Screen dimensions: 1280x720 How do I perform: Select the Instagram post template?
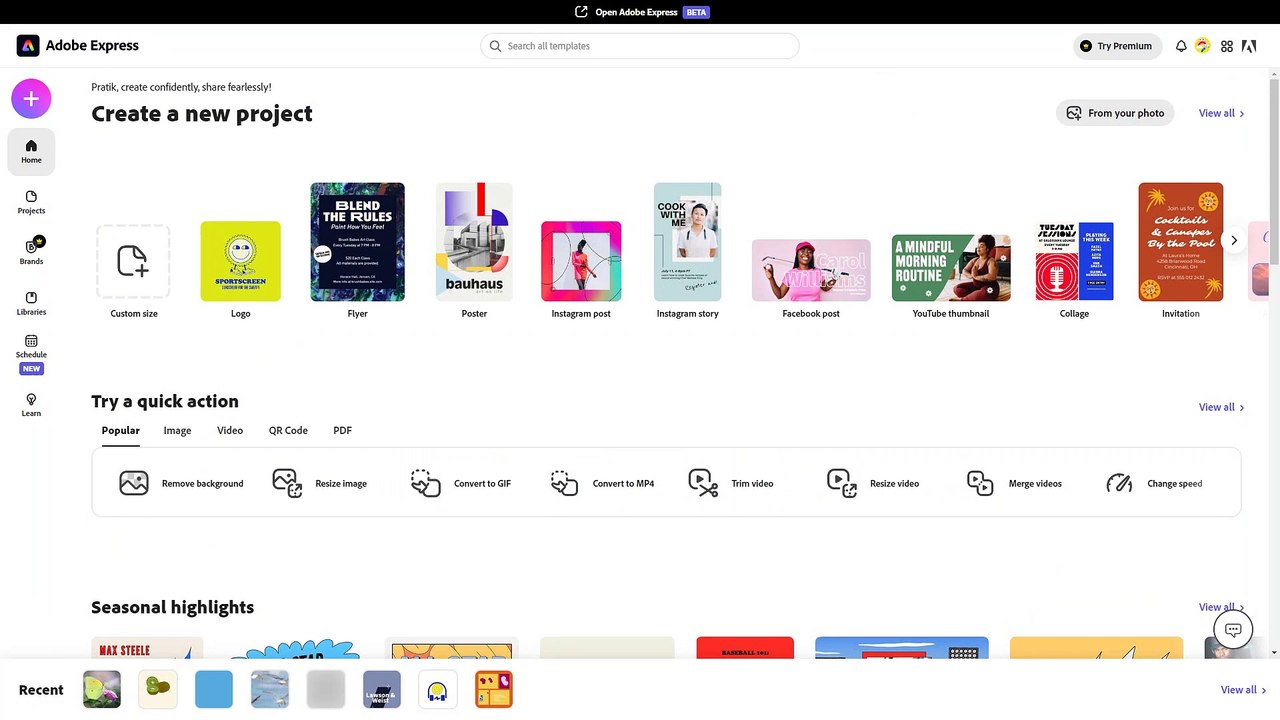click(581, 261)
